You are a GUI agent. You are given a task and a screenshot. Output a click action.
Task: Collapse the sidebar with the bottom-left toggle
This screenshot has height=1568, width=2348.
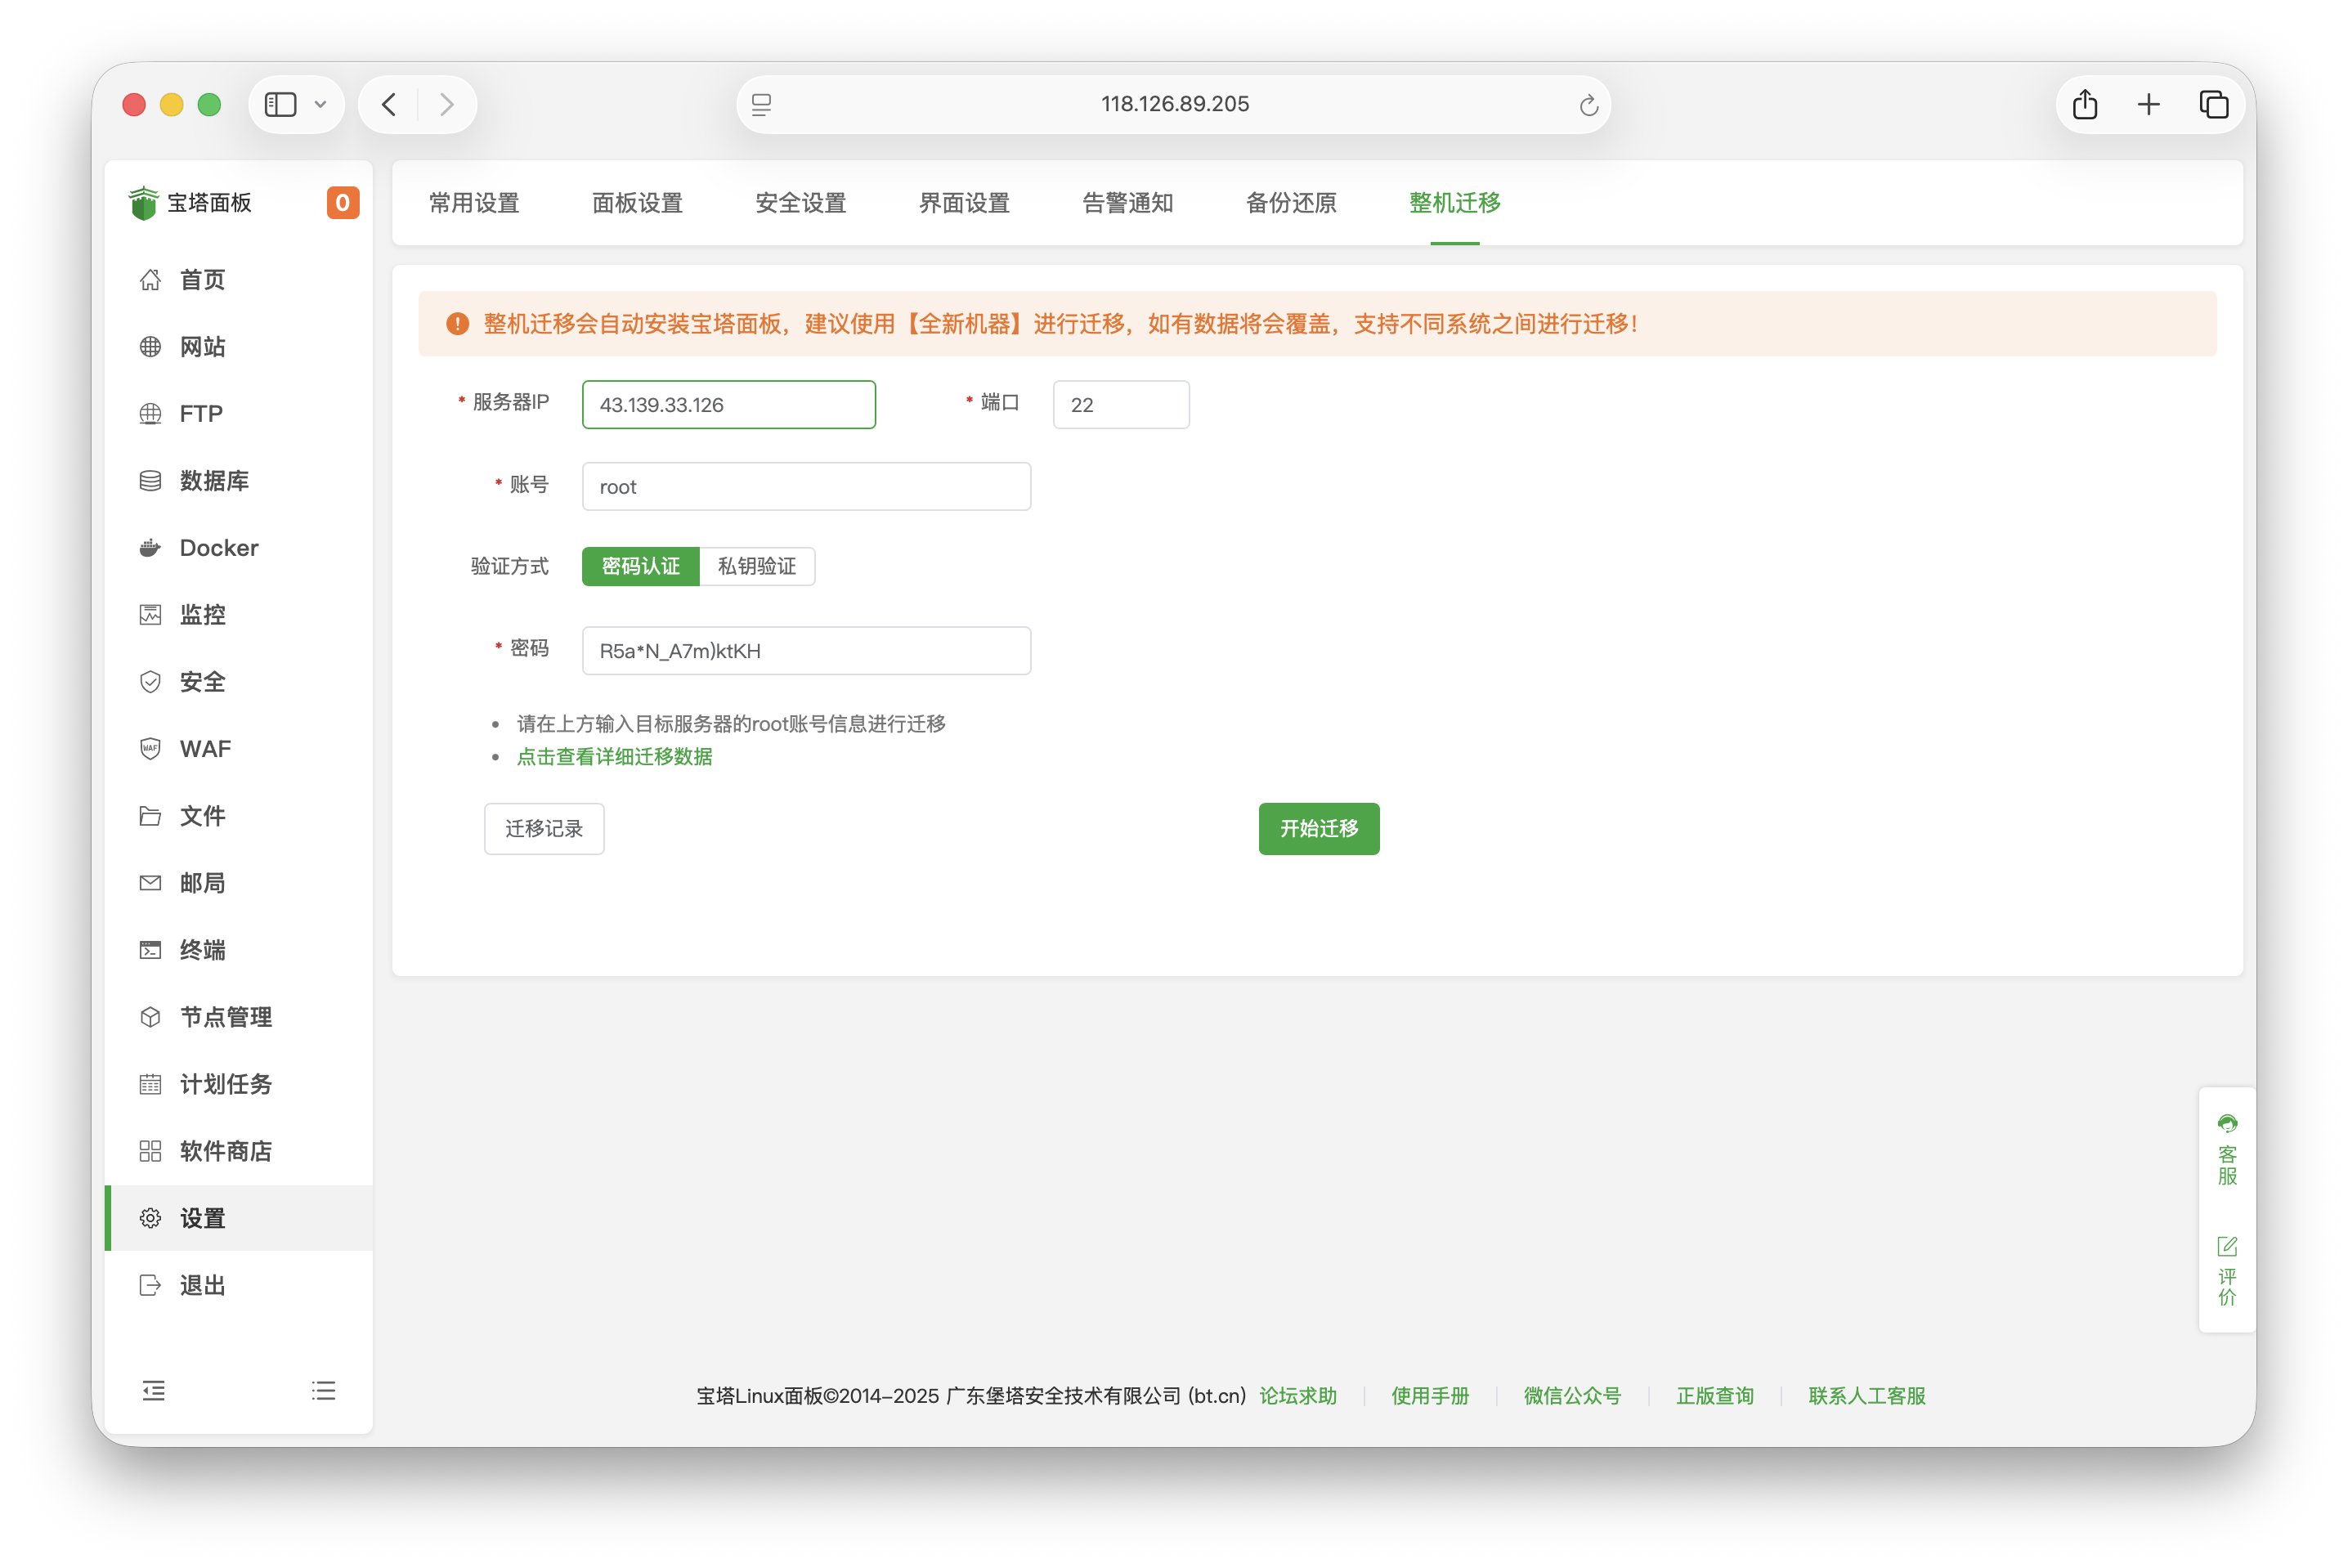(154, 1390)
